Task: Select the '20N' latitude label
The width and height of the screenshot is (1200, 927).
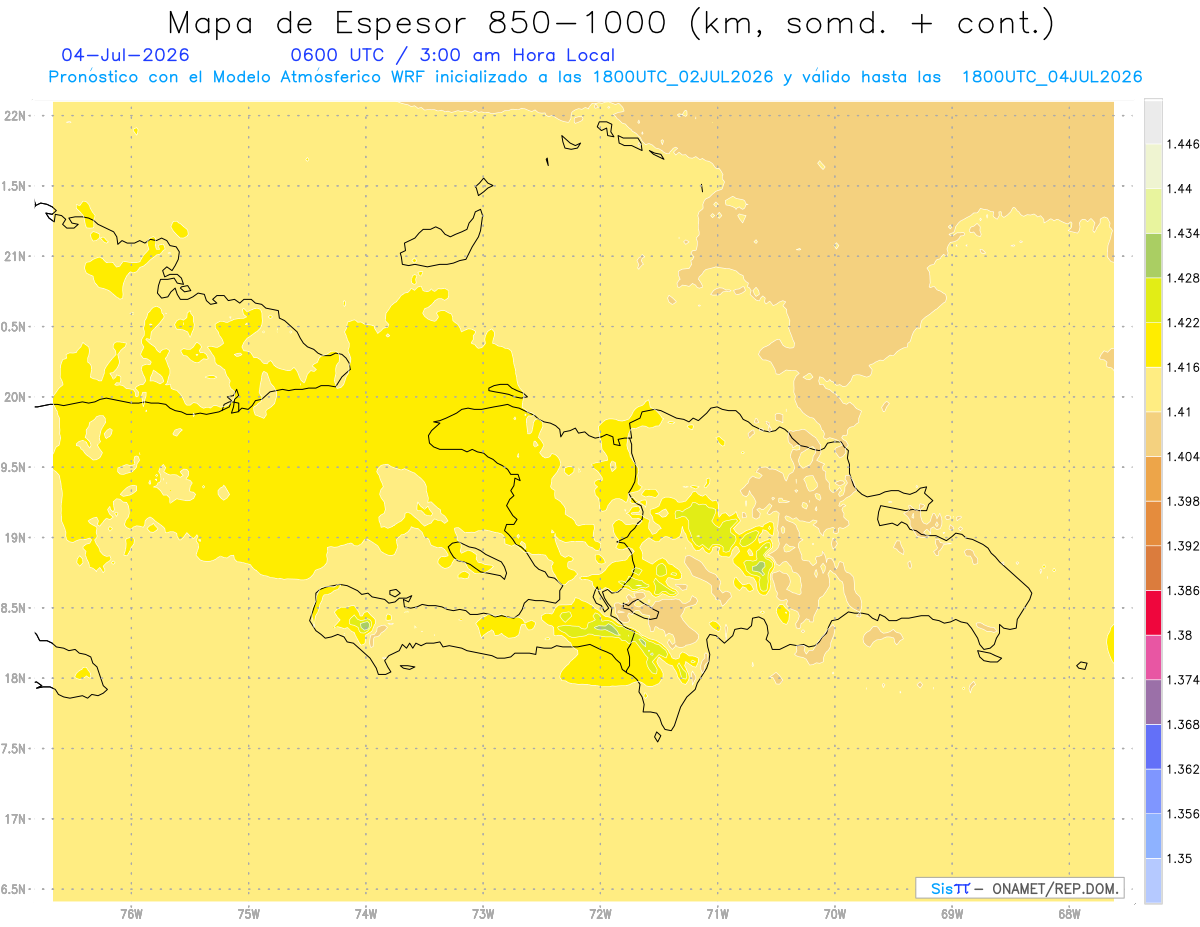Action: tap(14, 397)
